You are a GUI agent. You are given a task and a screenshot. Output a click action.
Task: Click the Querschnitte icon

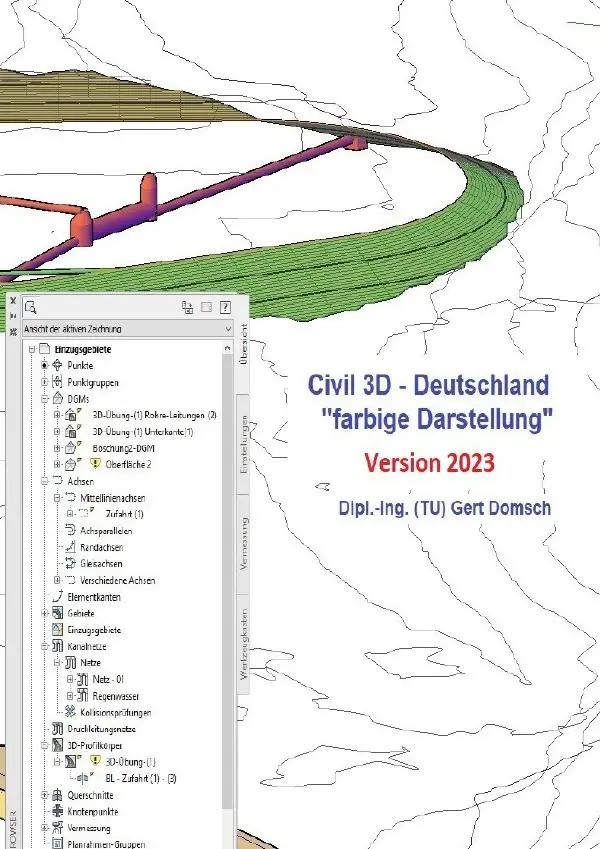point(57,795)
